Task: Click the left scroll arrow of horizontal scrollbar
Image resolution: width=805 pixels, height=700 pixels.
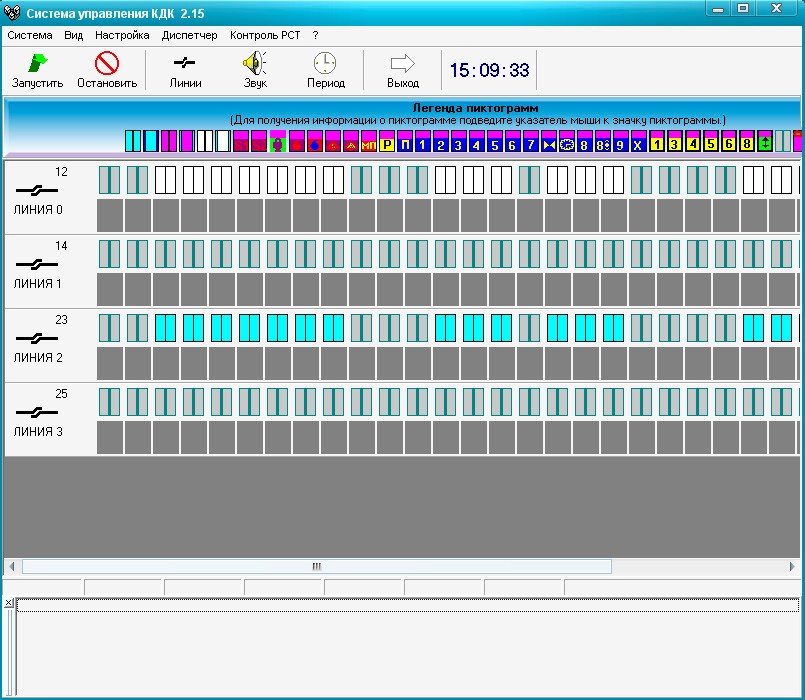Action: [x=11, y=566]
